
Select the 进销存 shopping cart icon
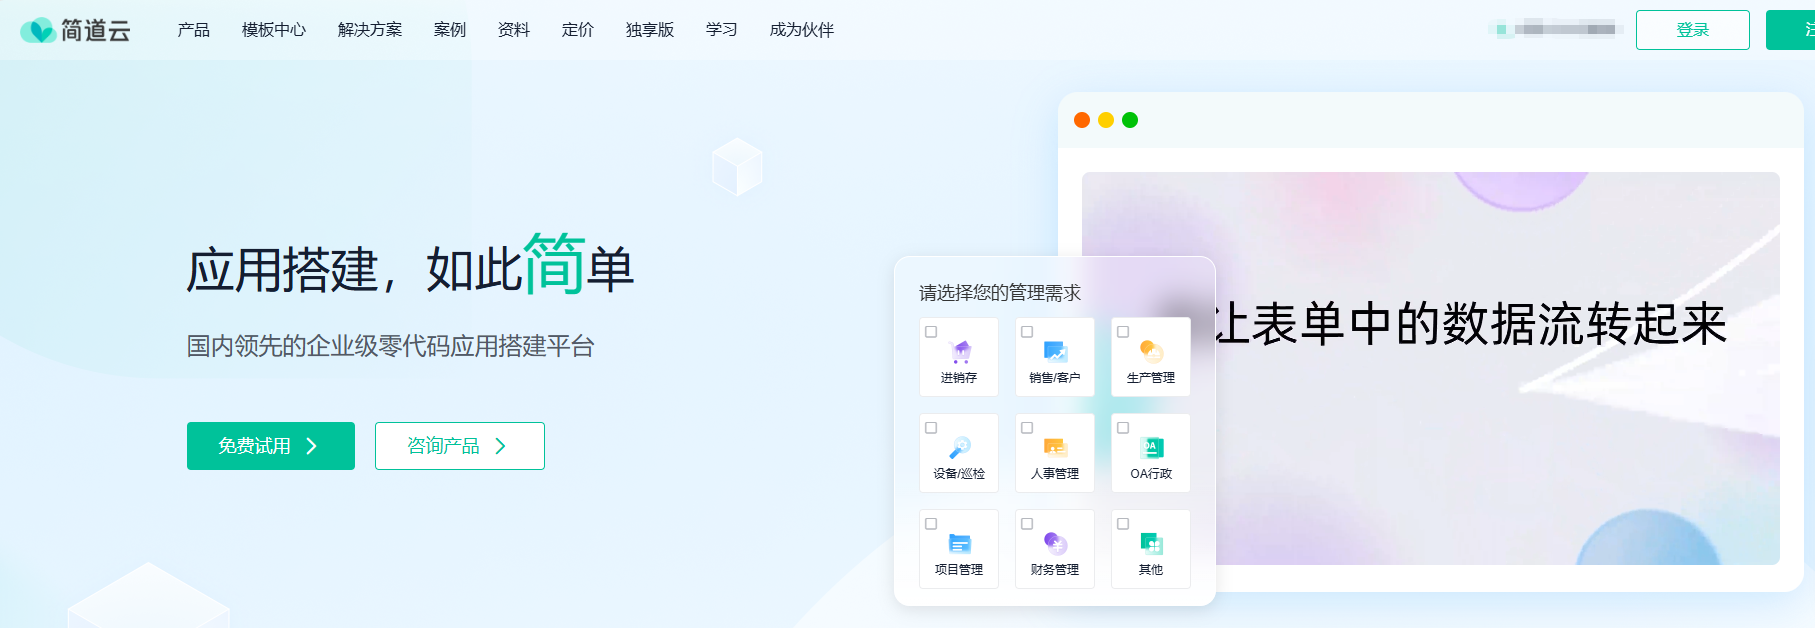(960, 351)
